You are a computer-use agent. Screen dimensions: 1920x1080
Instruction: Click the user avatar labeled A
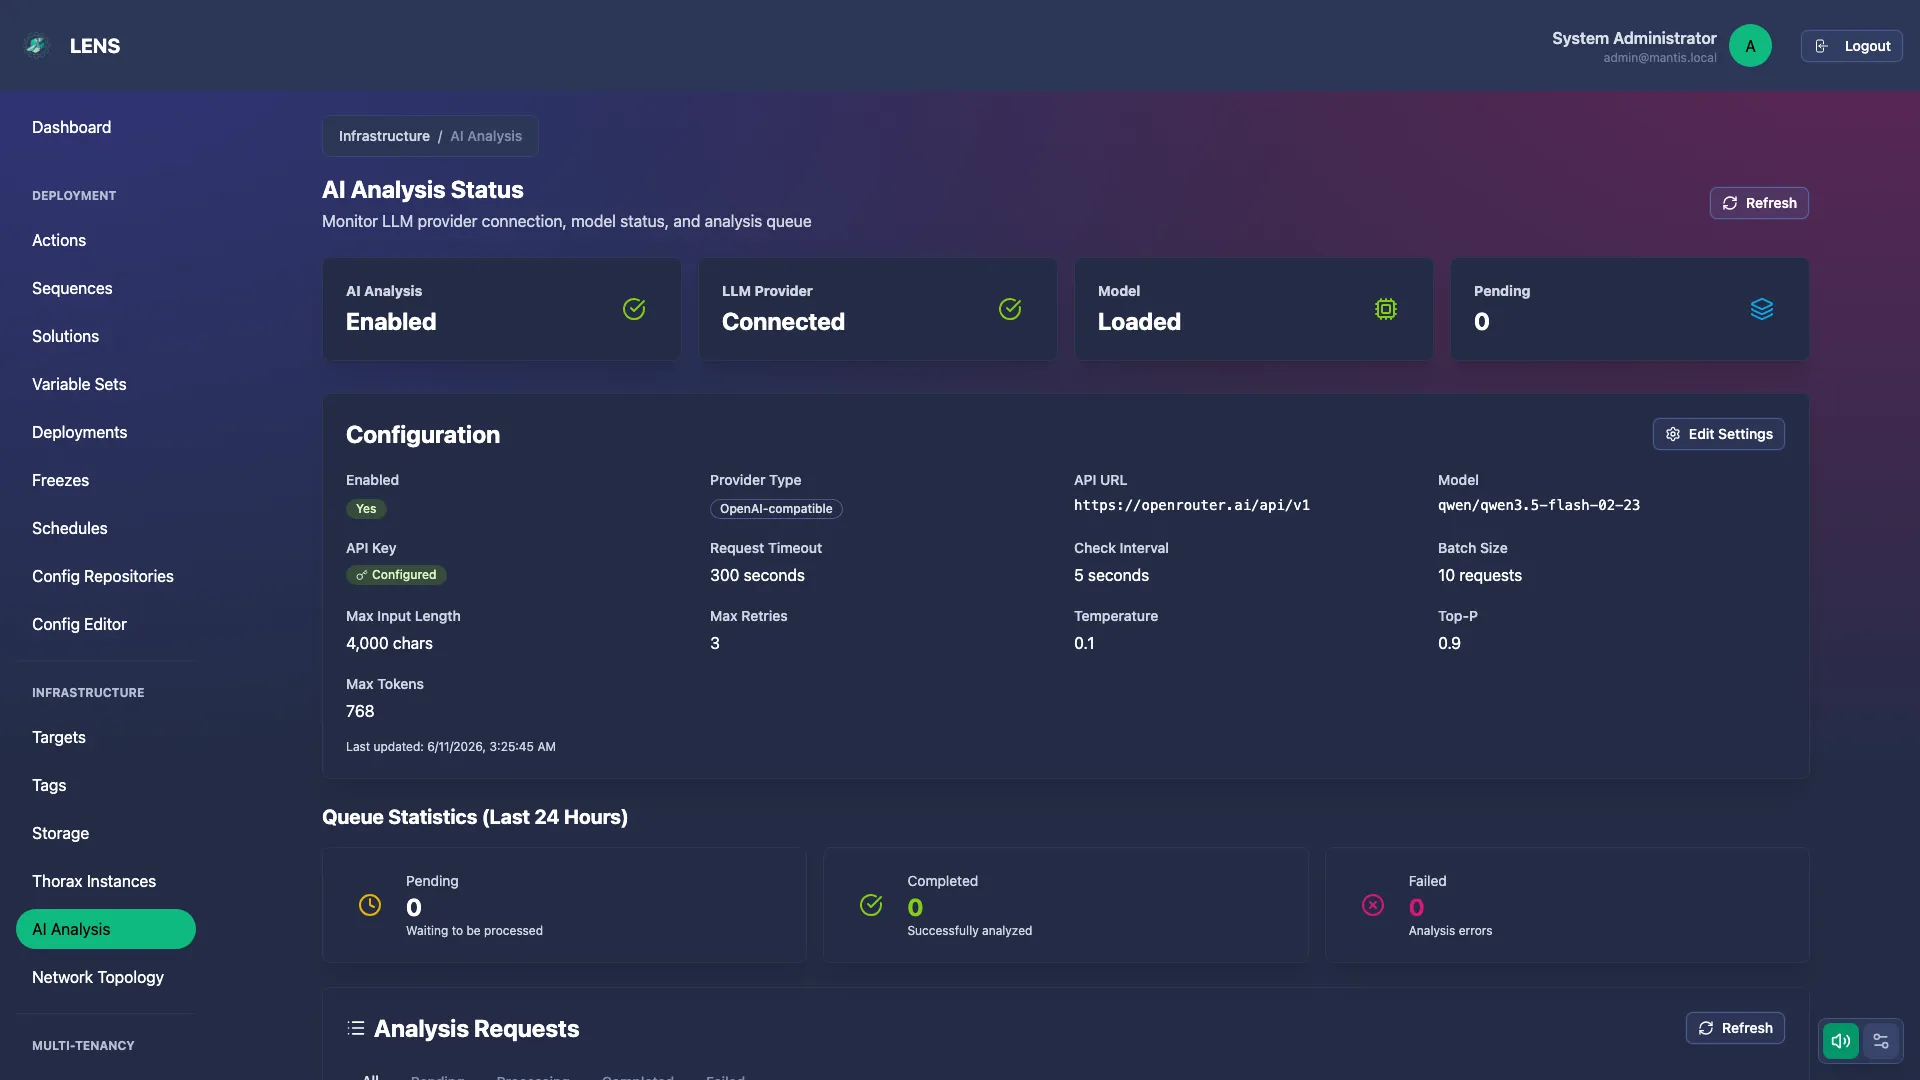click(1750, 46)
